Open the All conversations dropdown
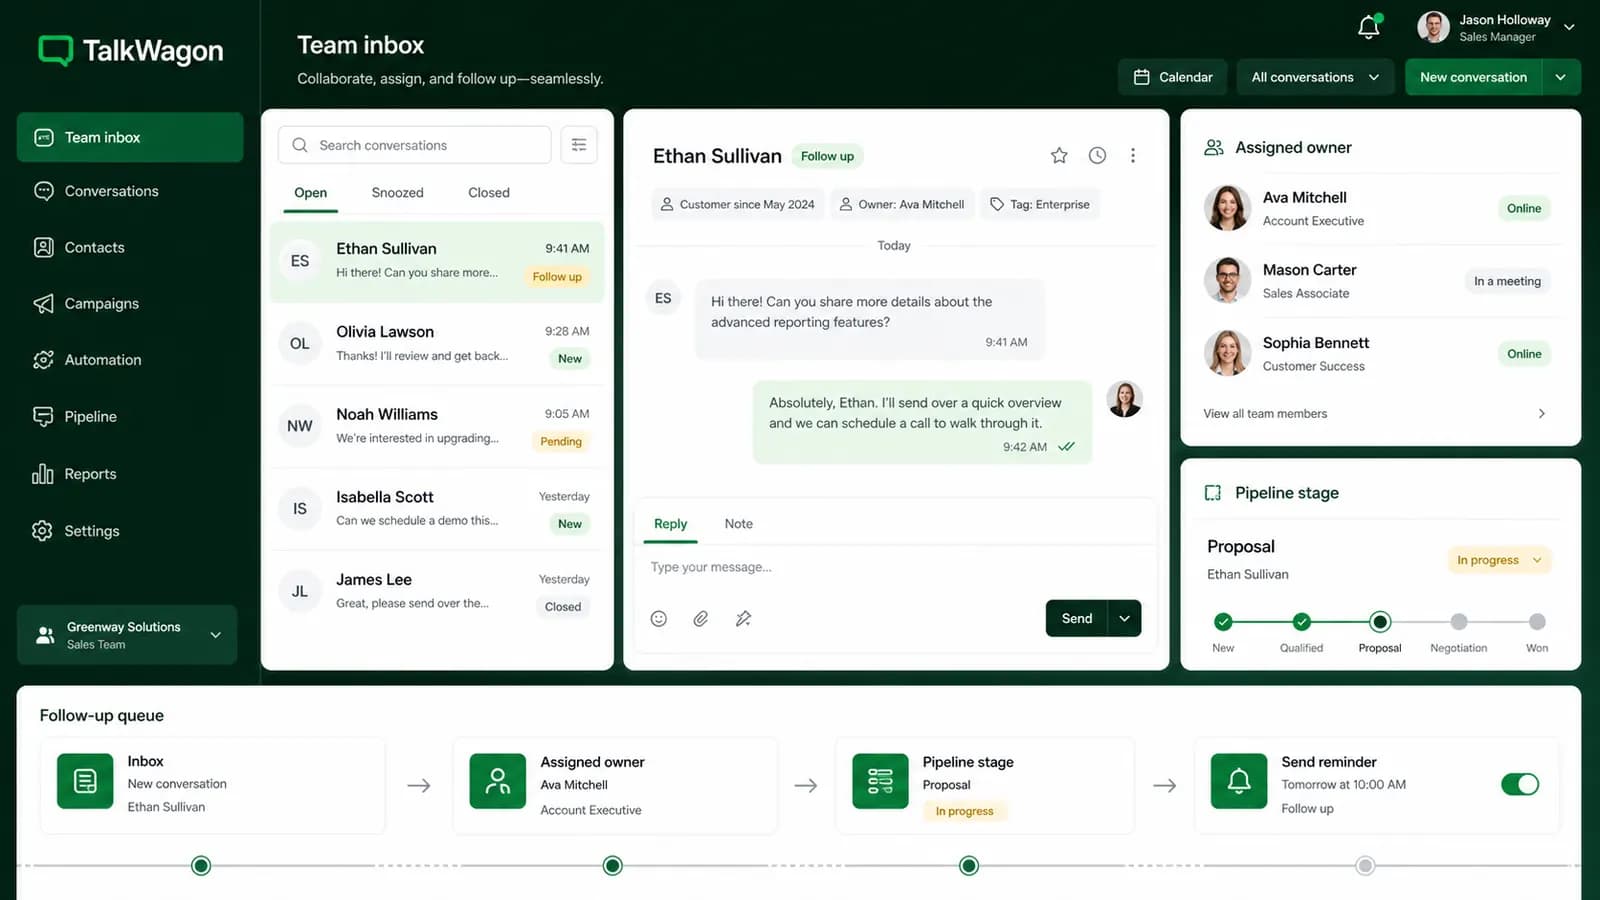This screenshot has width=1600, height=900. 1315,77
